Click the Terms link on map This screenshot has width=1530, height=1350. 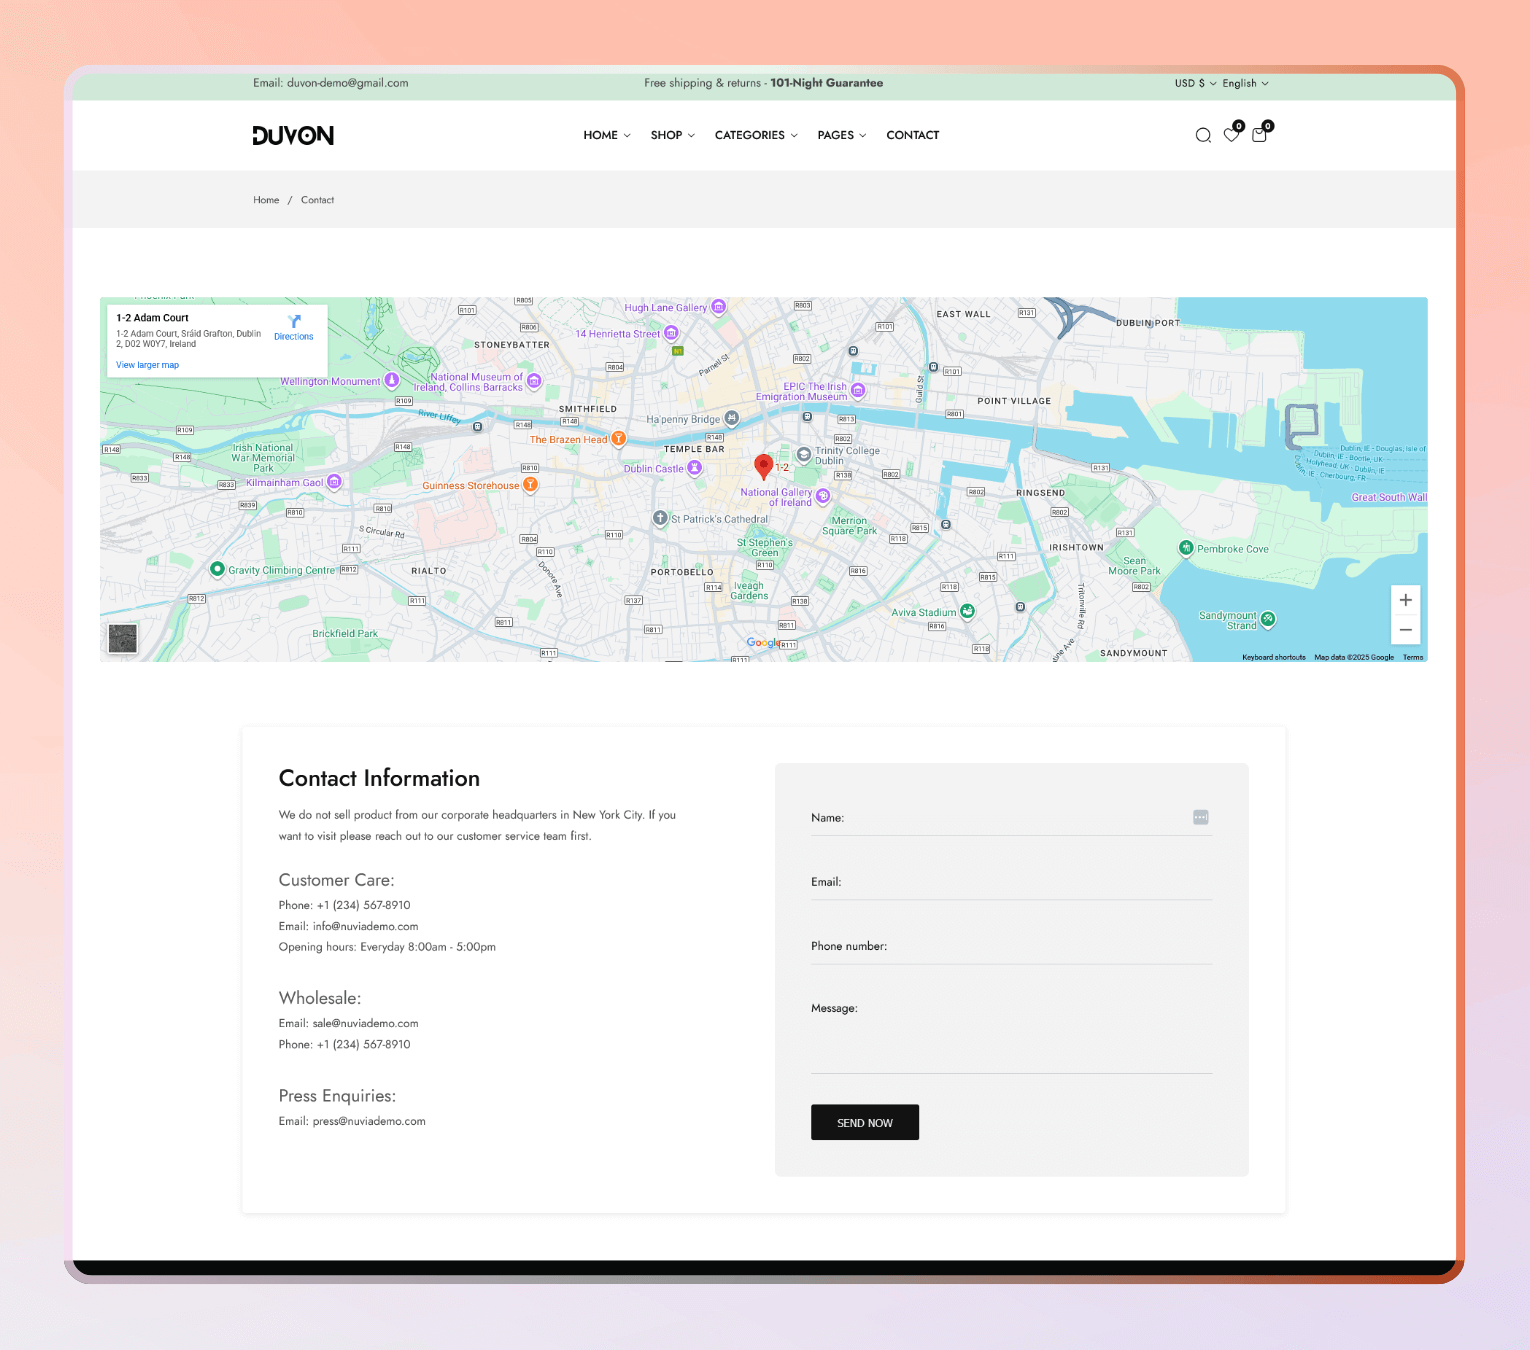click(1413, 657)
